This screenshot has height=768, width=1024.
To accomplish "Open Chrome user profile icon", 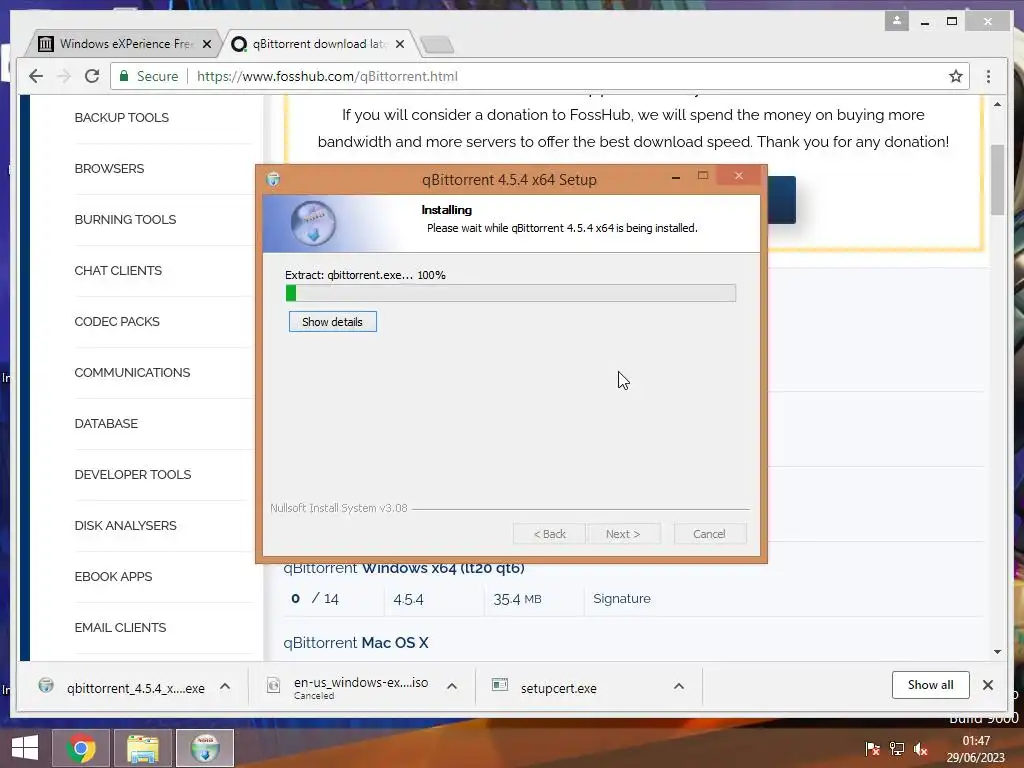I will 897,21.
